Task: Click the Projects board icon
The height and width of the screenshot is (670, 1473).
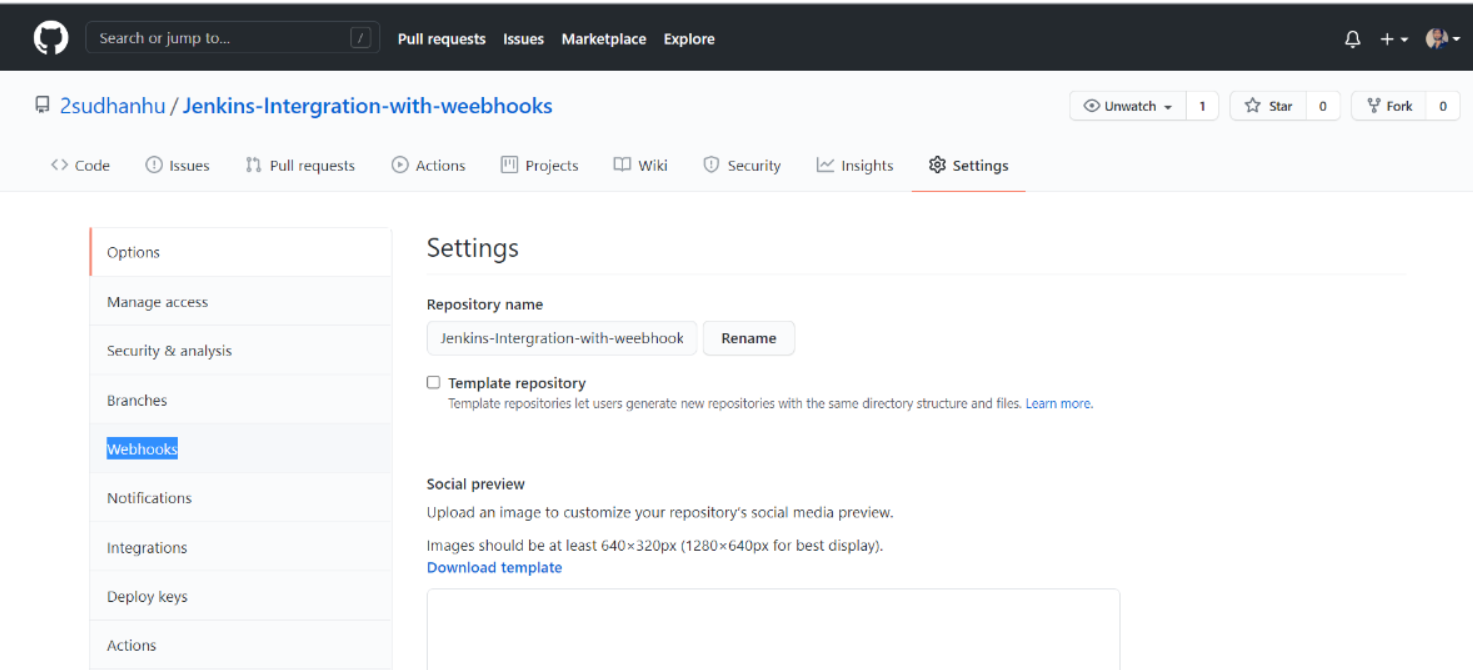Action: [510, 165]
